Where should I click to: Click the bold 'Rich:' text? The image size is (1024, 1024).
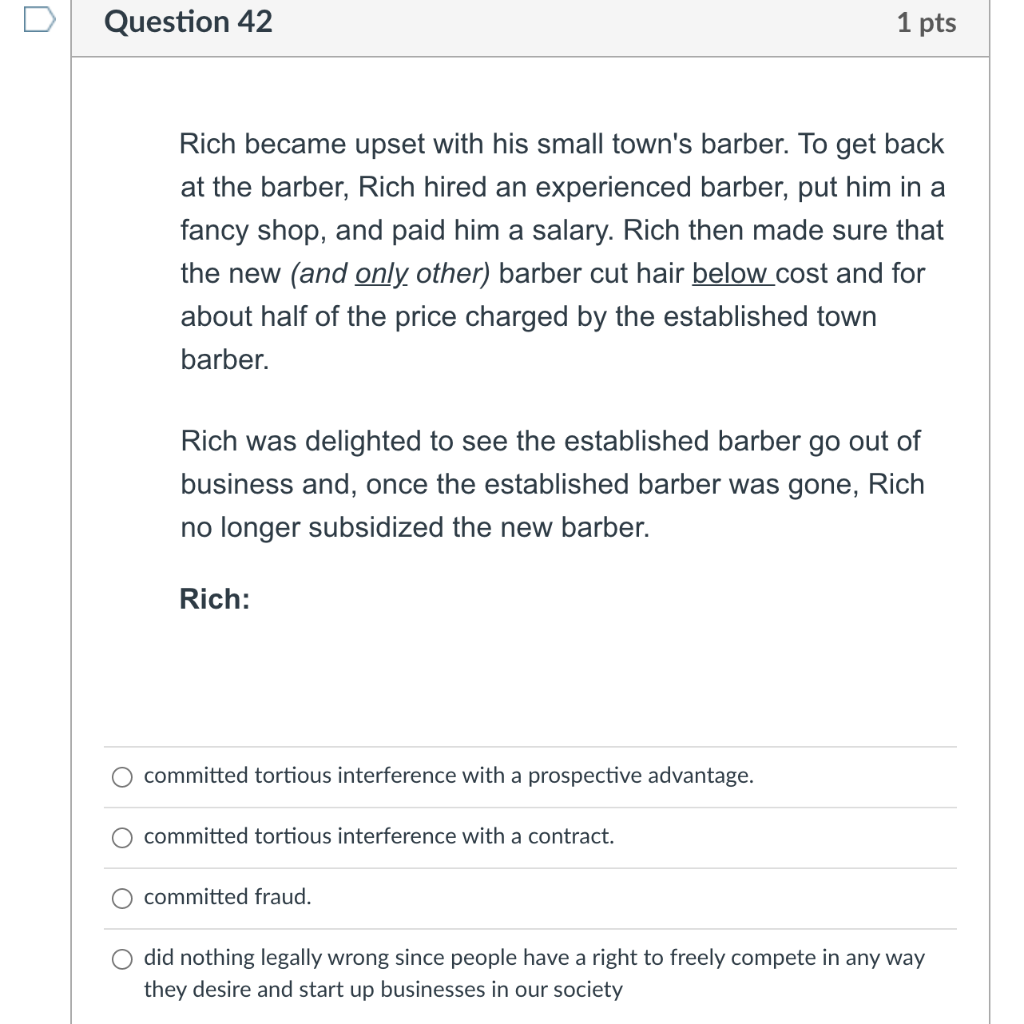click(213, 598)
